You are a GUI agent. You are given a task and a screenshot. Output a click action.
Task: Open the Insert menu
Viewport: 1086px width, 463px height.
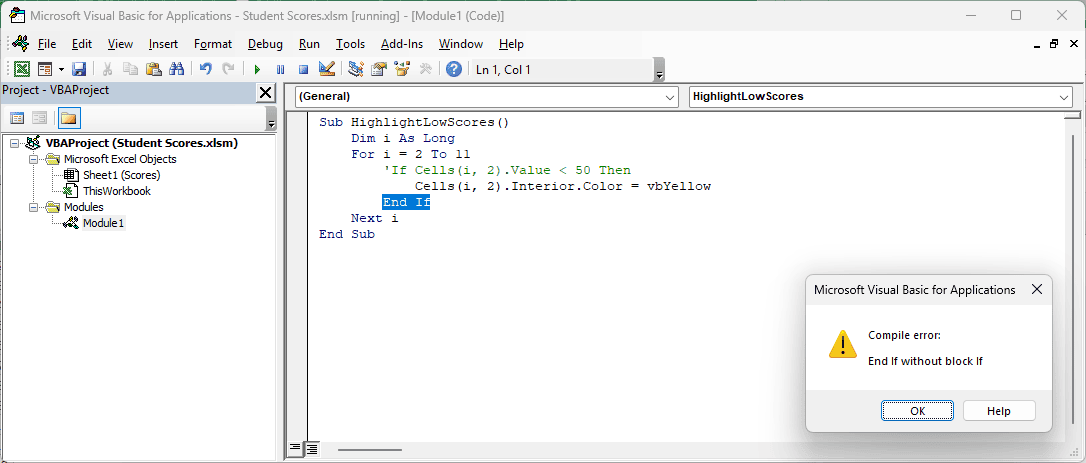click(163, 44)
